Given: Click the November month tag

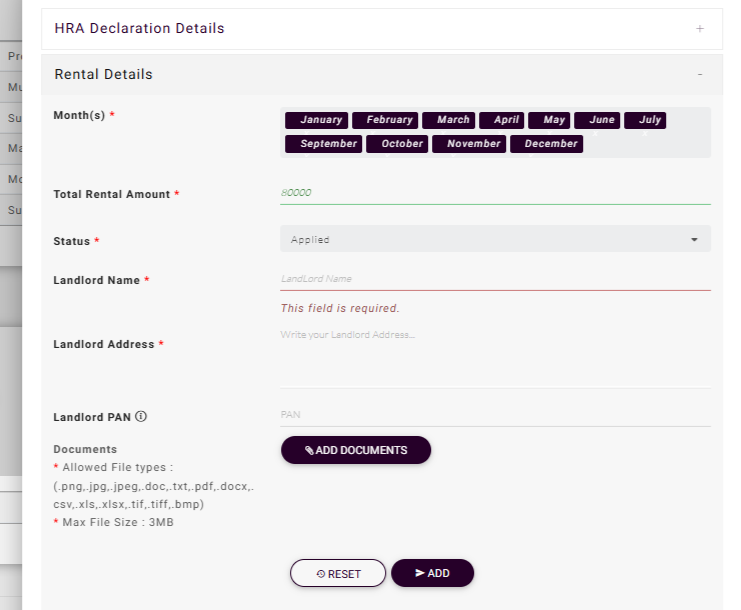Looking at the screenshot, I should [469, 144].
